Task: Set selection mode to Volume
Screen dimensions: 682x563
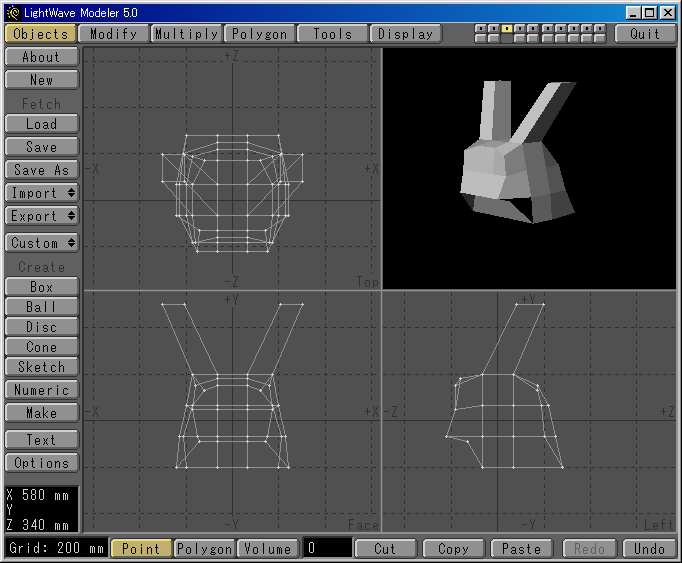Action: (x=267, y=548)
